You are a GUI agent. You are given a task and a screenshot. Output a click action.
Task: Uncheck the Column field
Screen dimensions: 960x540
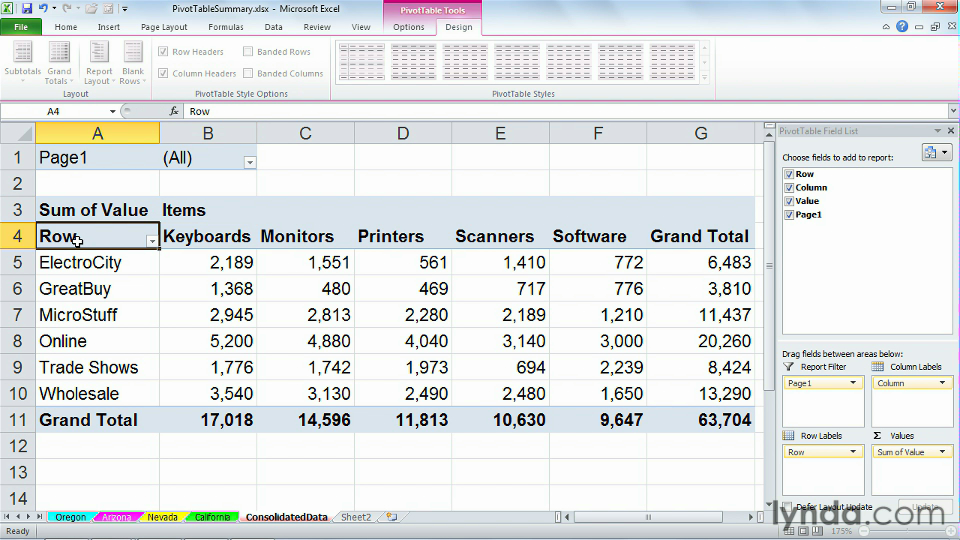[x=789, y=188]
